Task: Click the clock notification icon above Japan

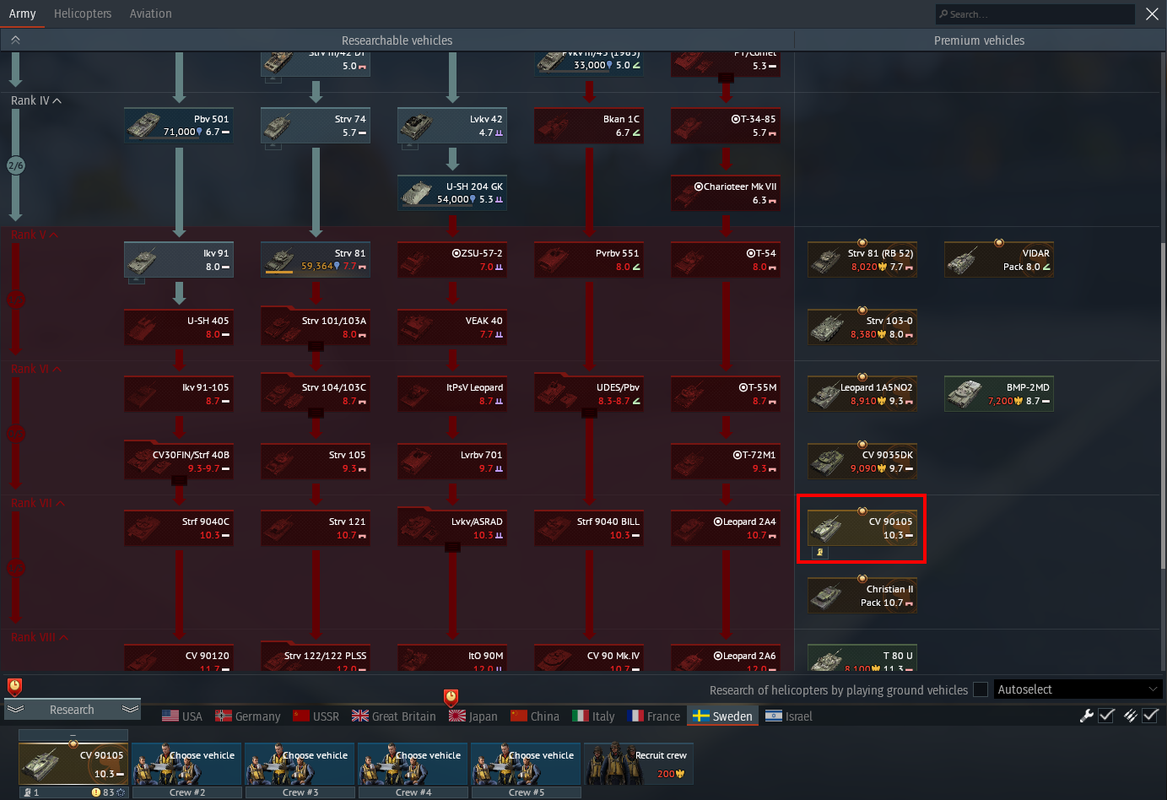Action: pos(450,697)
